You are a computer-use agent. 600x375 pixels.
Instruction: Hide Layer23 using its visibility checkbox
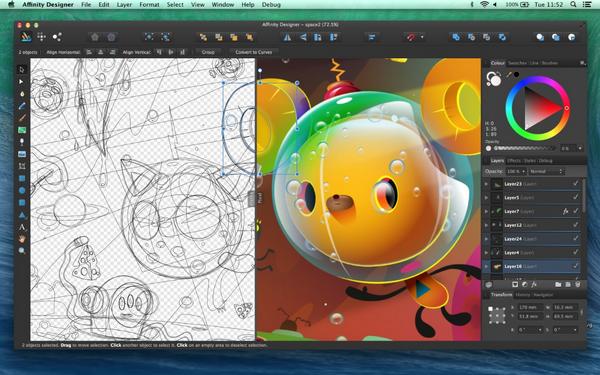(576, 184)
